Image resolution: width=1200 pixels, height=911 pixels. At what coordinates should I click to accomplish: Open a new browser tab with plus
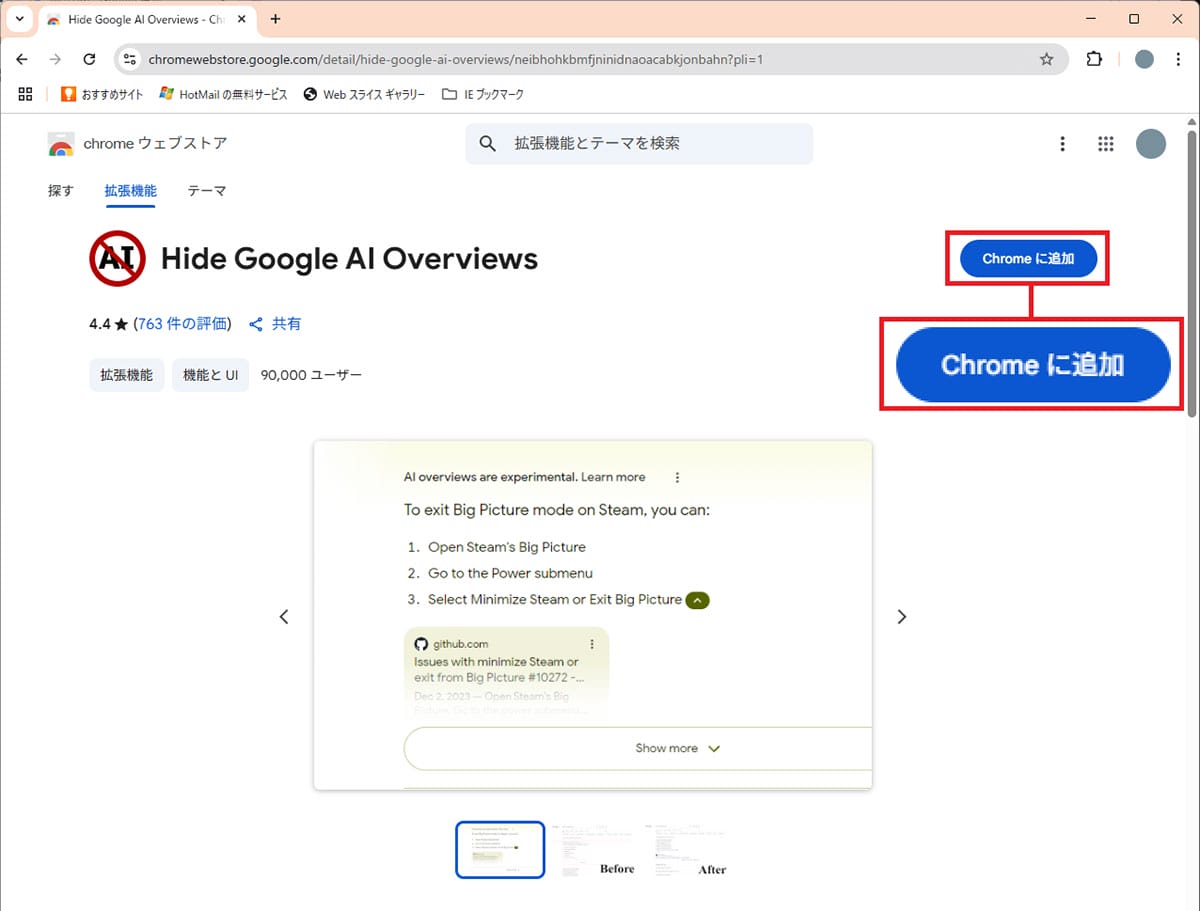click(276, 19)
